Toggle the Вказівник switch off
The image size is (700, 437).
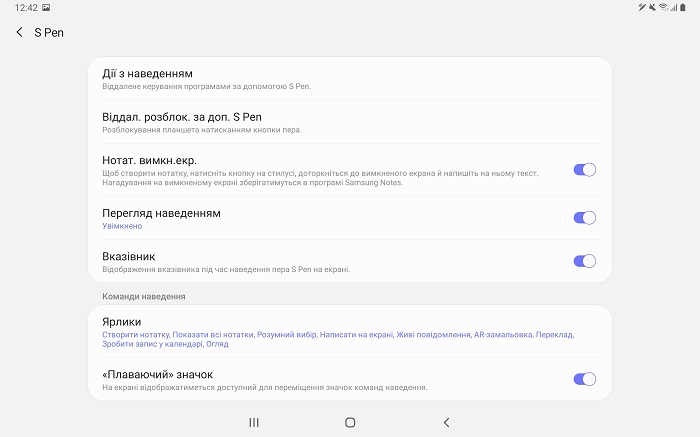pos(584,261)
